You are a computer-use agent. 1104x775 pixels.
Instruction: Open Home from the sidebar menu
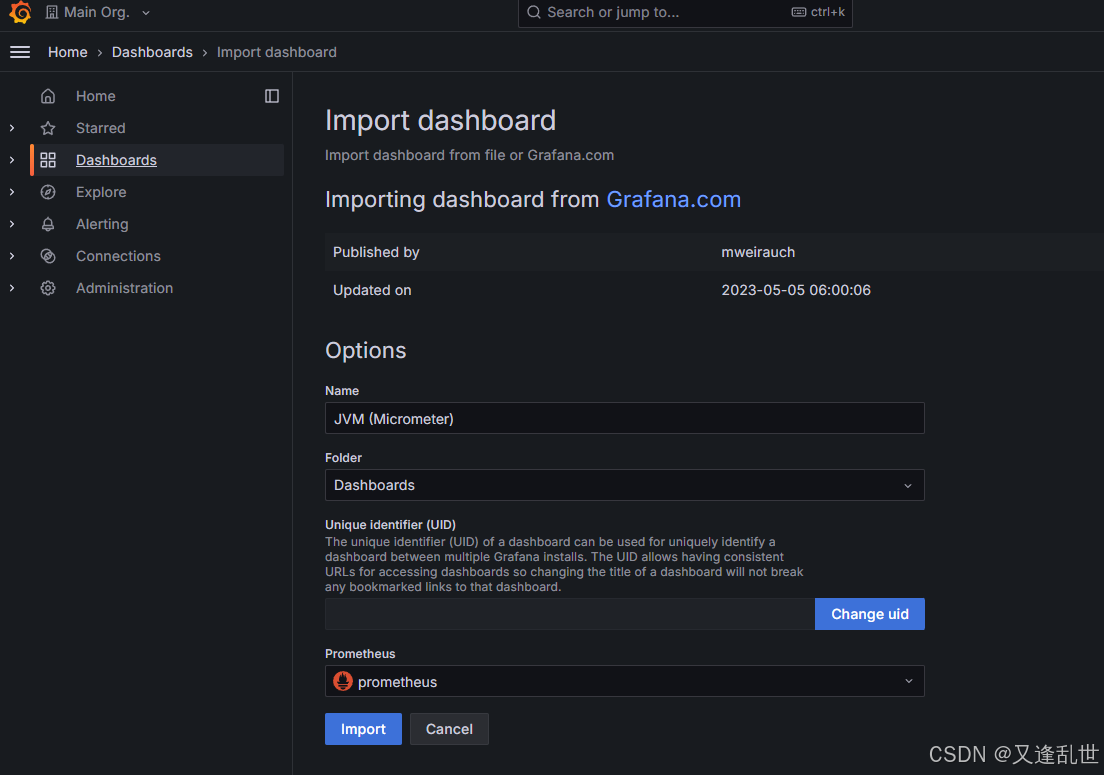96,96
